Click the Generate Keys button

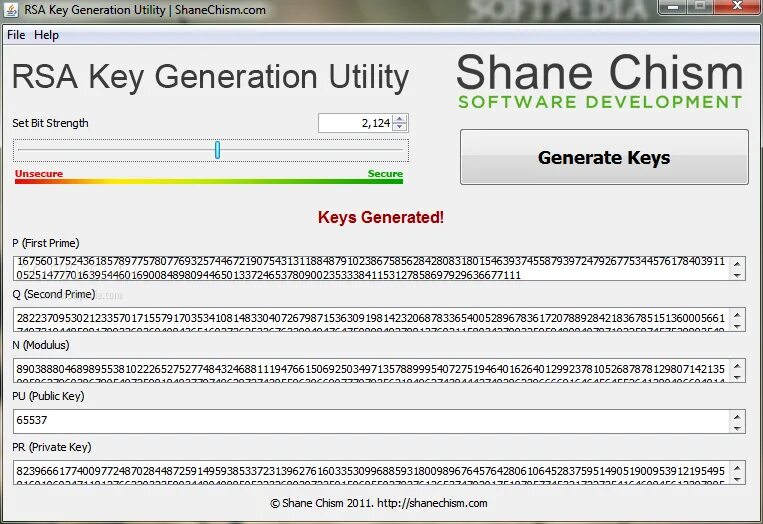pyautogui.click(x=604, y=157)
